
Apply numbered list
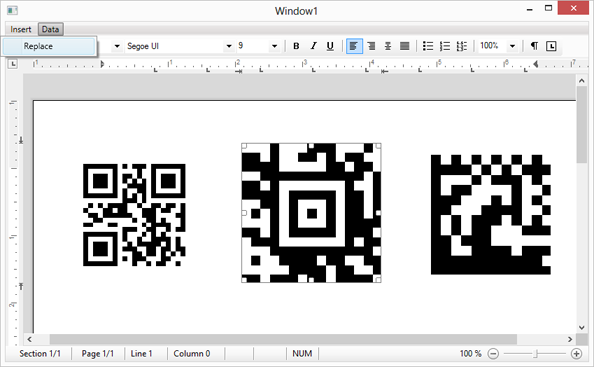pos(445,46)
